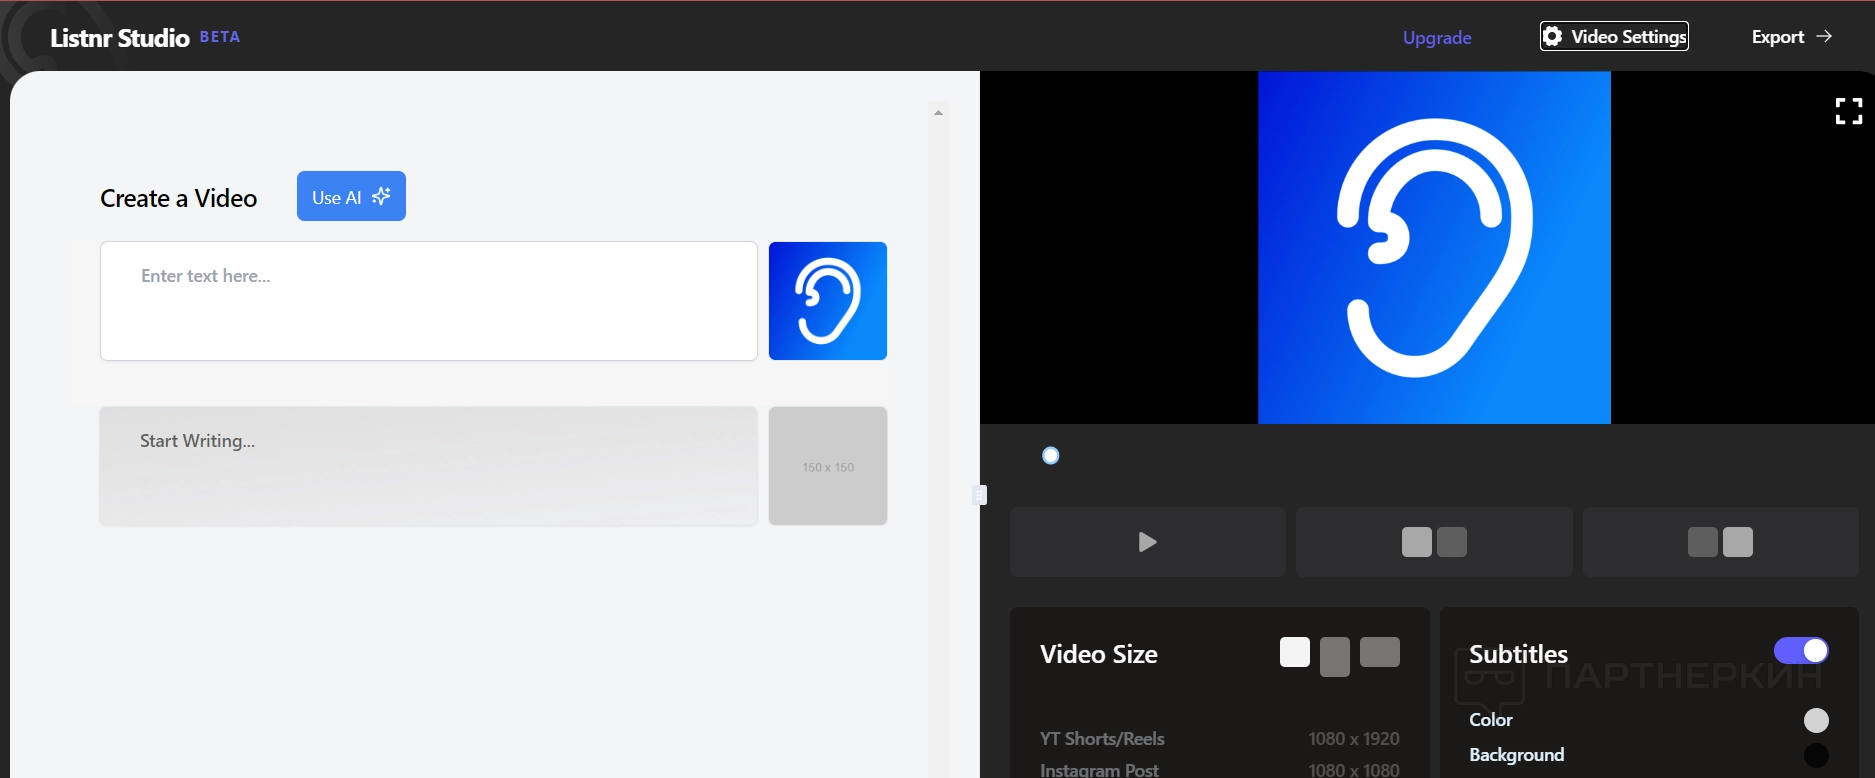Image resolution: width=1875 pixels, height=778 pixels.
Task: Click the 'Video Size' heading
Action: 1099,654
